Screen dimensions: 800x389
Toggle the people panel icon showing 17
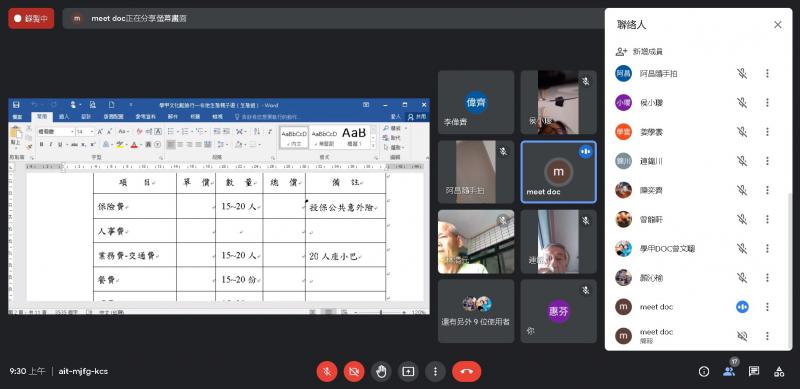729,372
